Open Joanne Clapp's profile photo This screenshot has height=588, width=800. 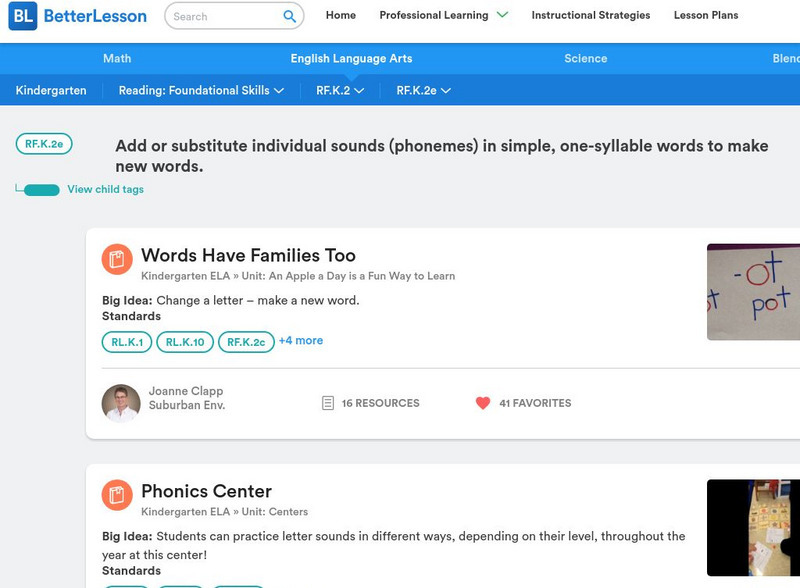click(121, 403)
